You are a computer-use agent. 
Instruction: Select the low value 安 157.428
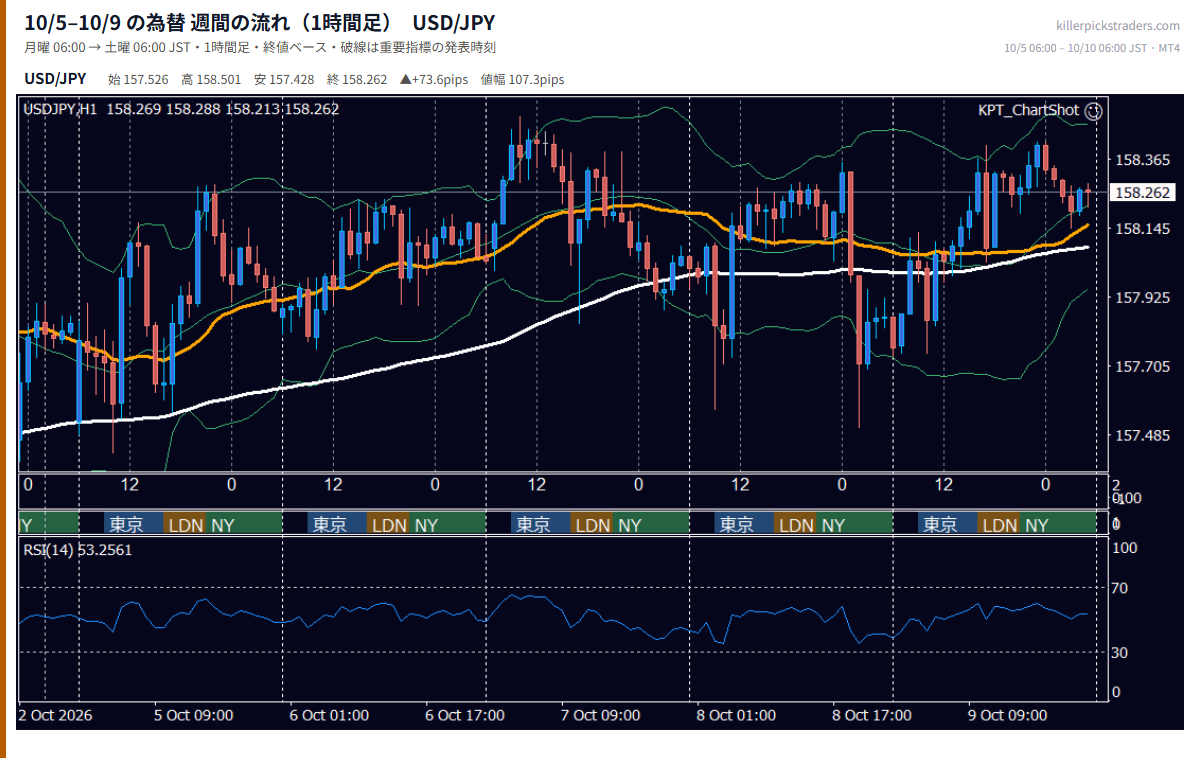[285, 80]
